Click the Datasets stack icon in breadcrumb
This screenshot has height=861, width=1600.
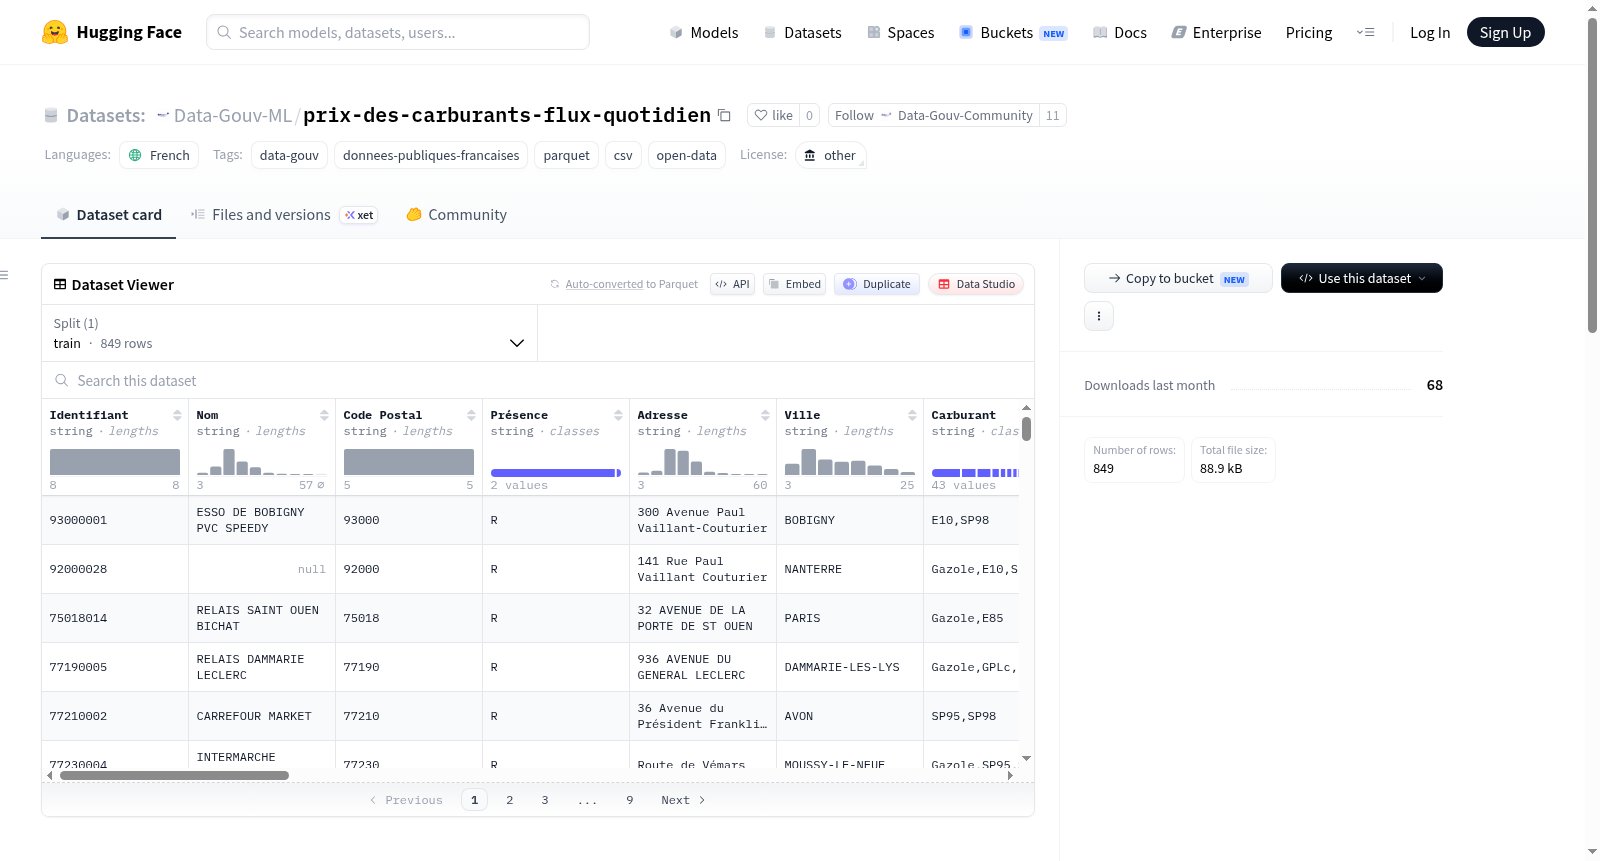pyautogui.click(x=51, y=116)
